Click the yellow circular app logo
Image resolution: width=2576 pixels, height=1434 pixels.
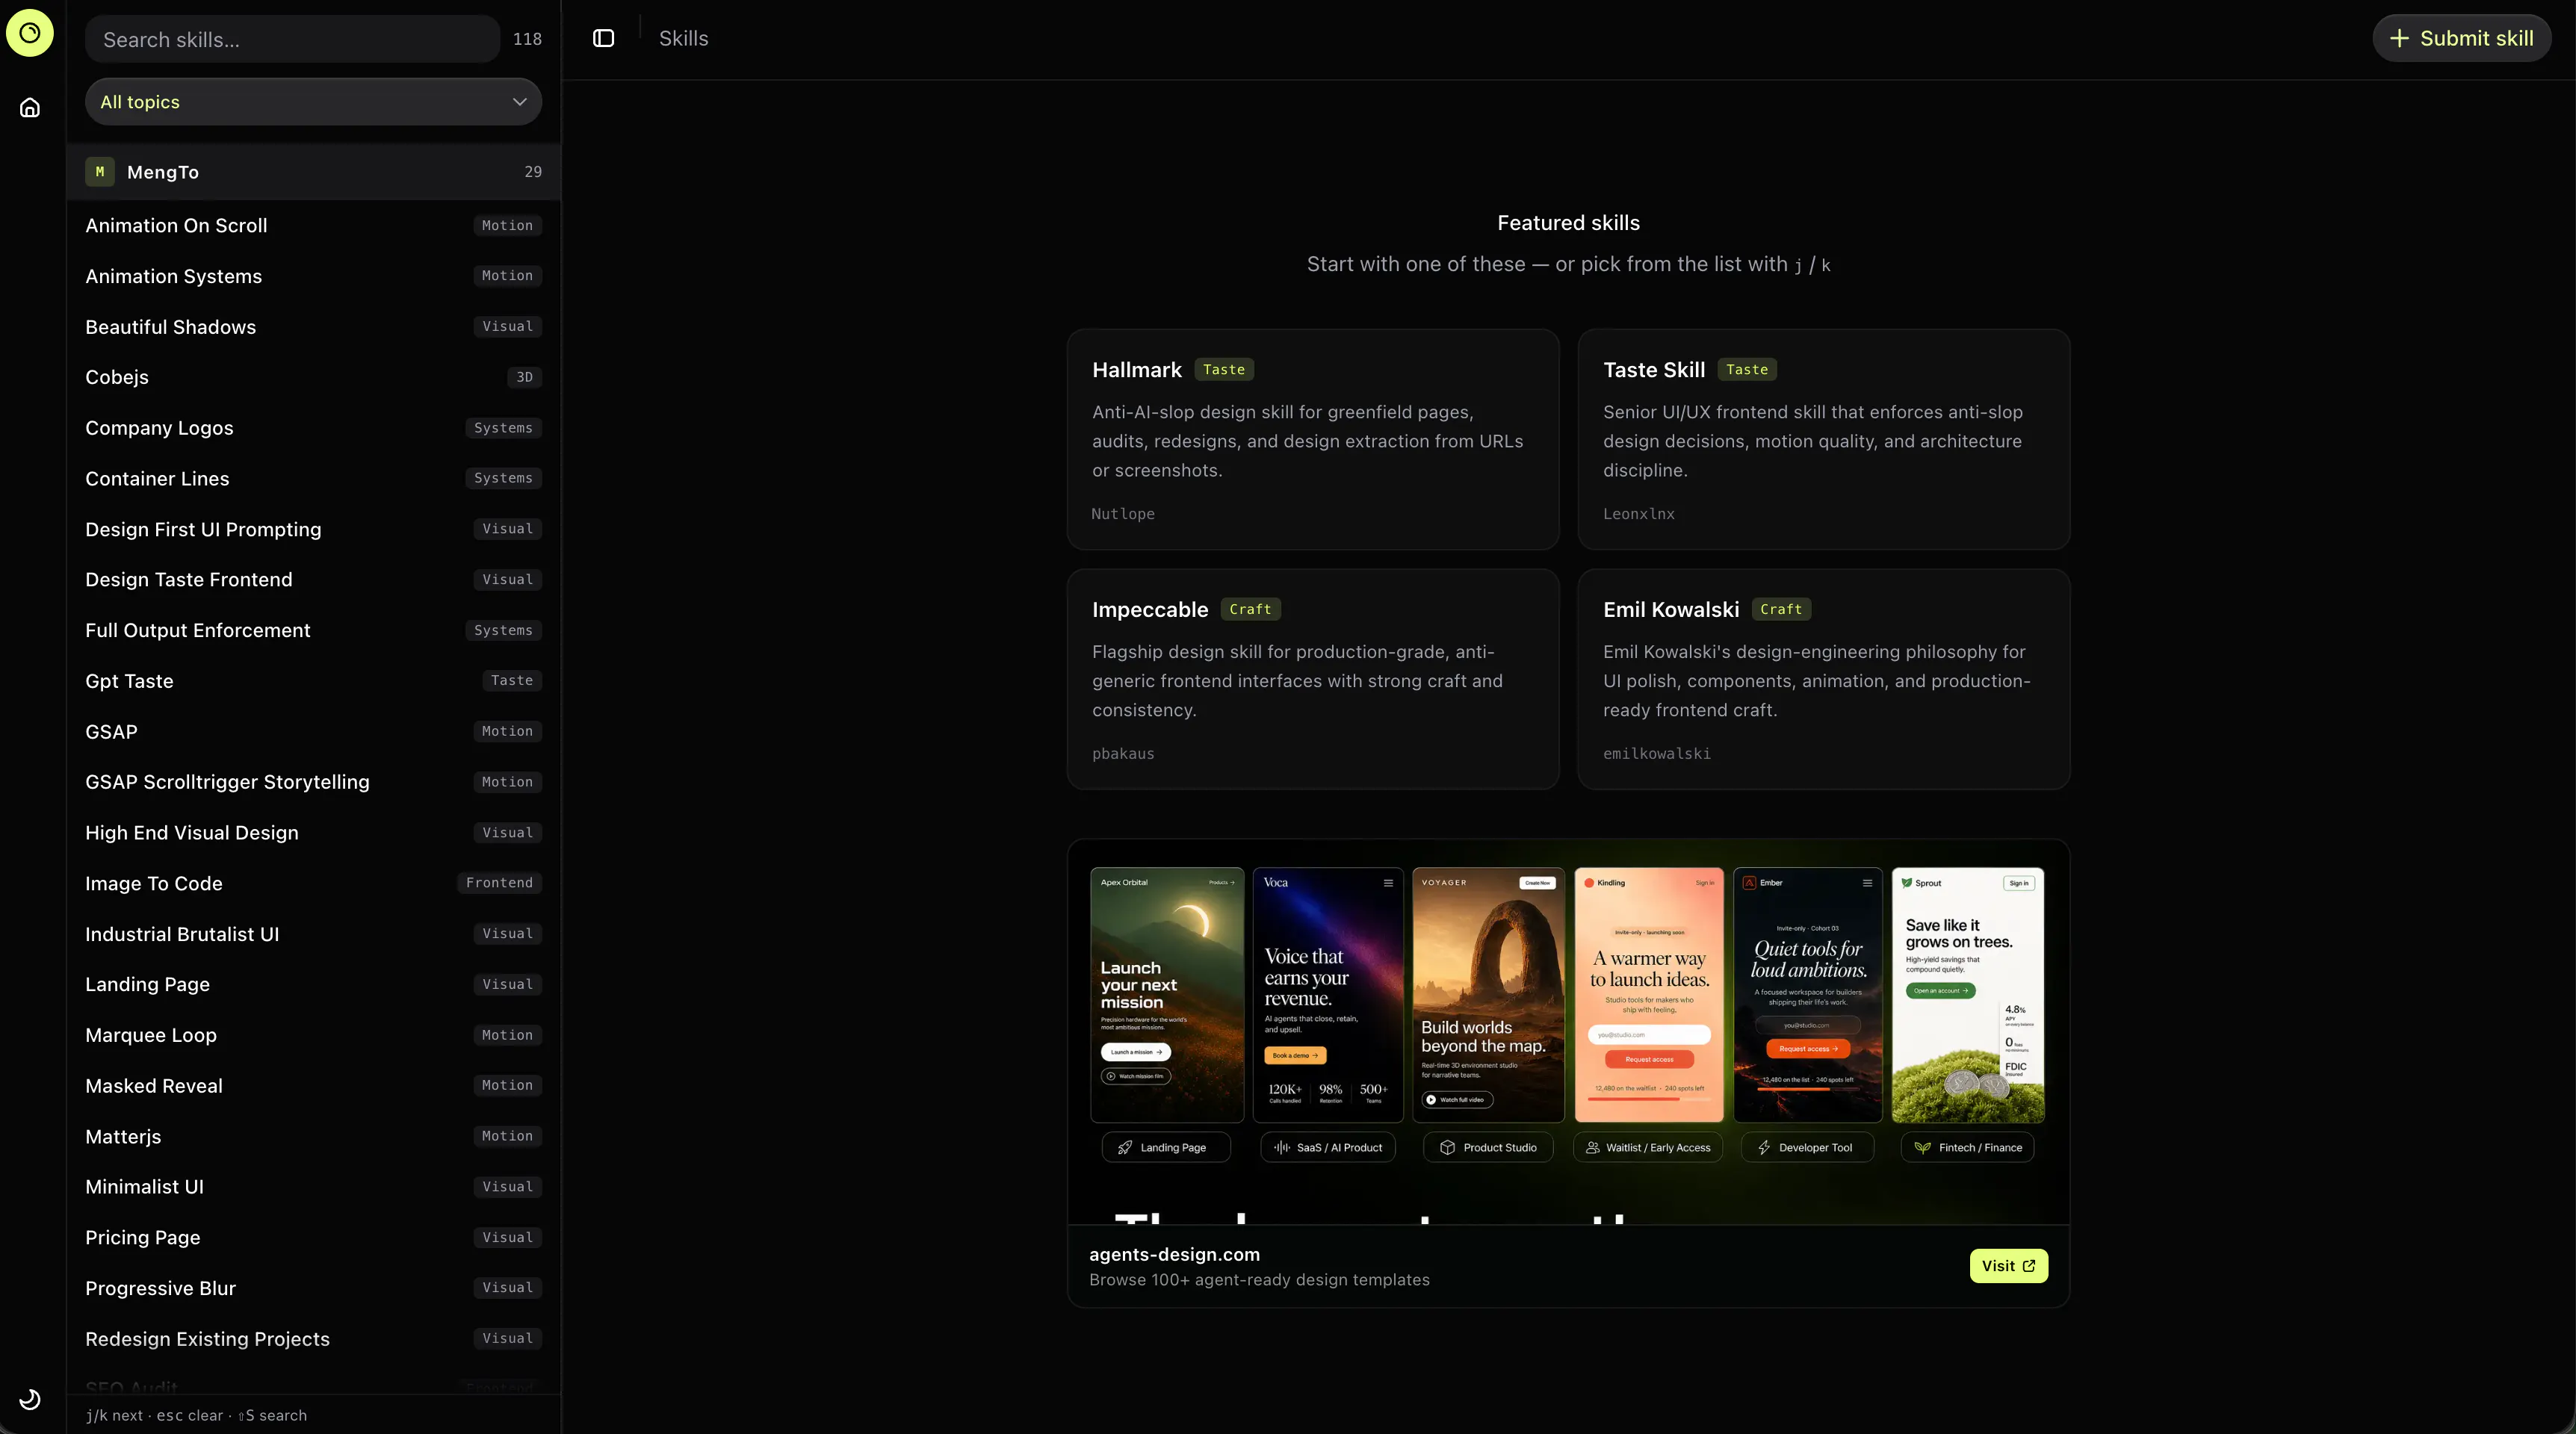30,33
